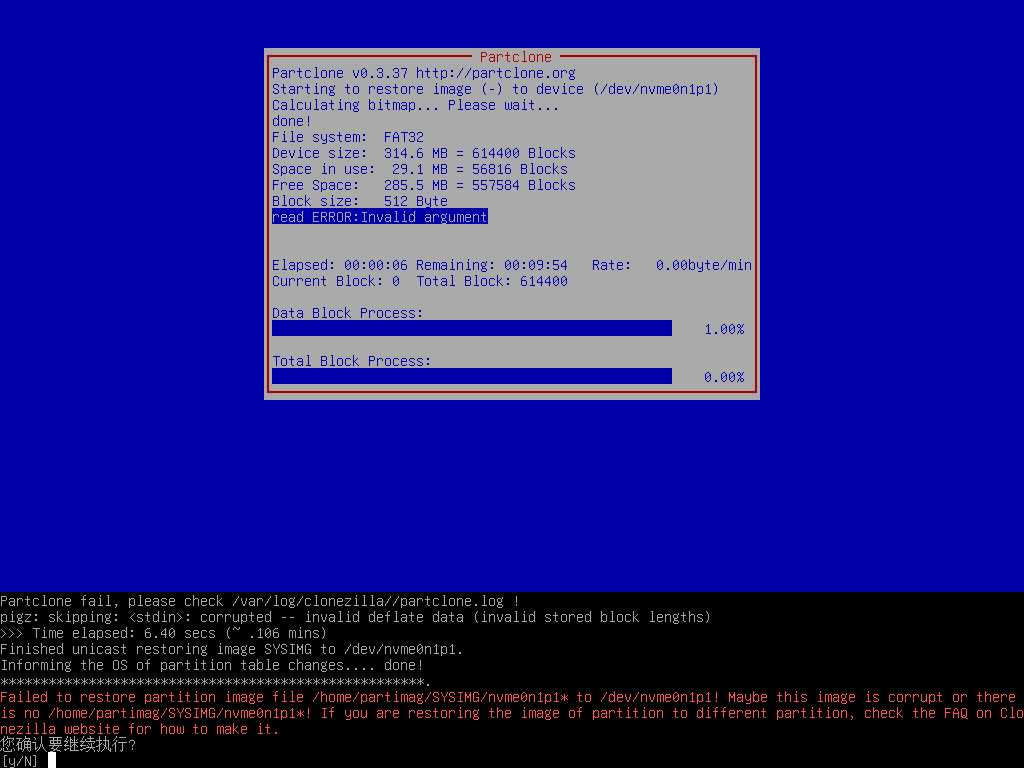Click the 'Partclone fail, please check' log line

pyautogui.click(x=259, y=601)
